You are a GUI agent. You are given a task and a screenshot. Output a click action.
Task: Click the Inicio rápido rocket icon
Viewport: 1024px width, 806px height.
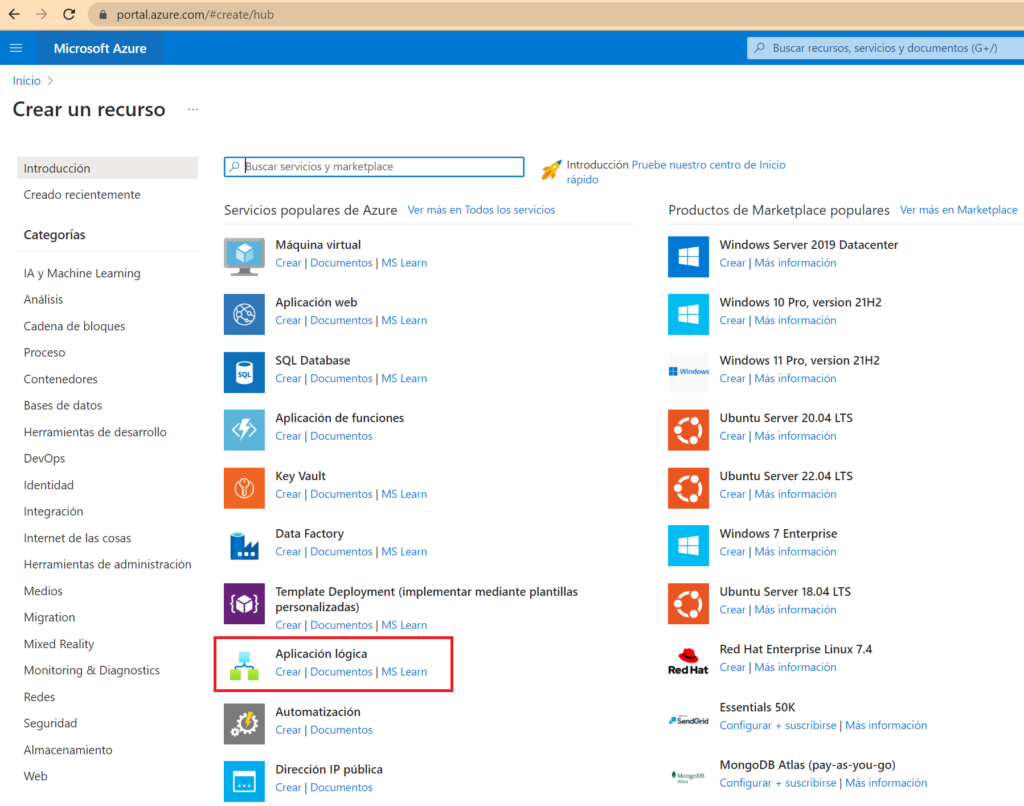click(551, 170)
